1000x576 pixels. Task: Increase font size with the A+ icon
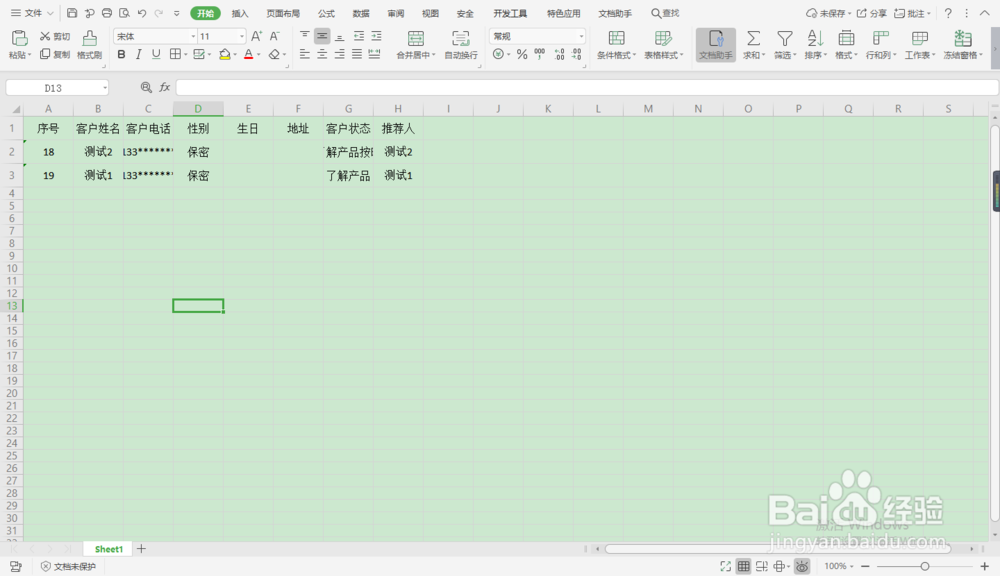coord(256,36)
